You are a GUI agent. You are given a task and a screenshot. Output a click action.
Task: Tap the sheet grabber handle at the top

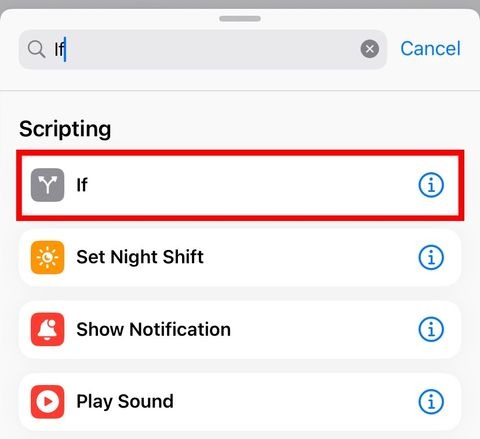click(x=240, y=19)
